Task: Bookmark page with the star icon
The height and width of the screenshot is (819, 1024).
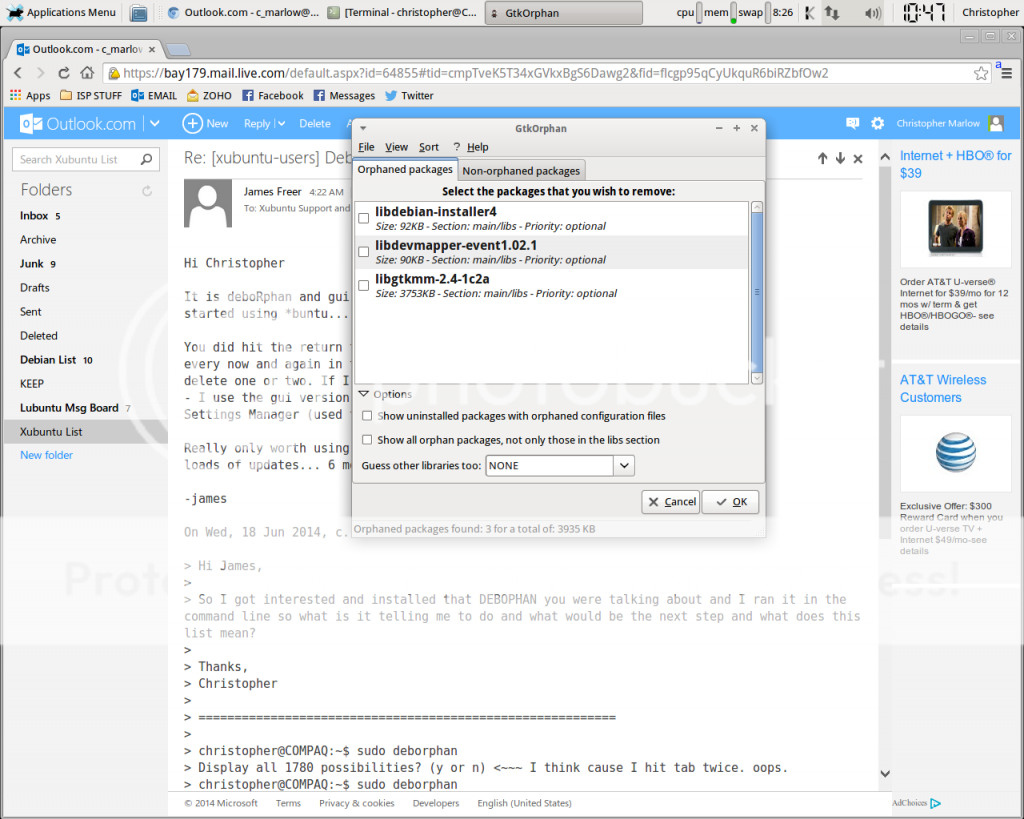Action: [x=981, y=73]
